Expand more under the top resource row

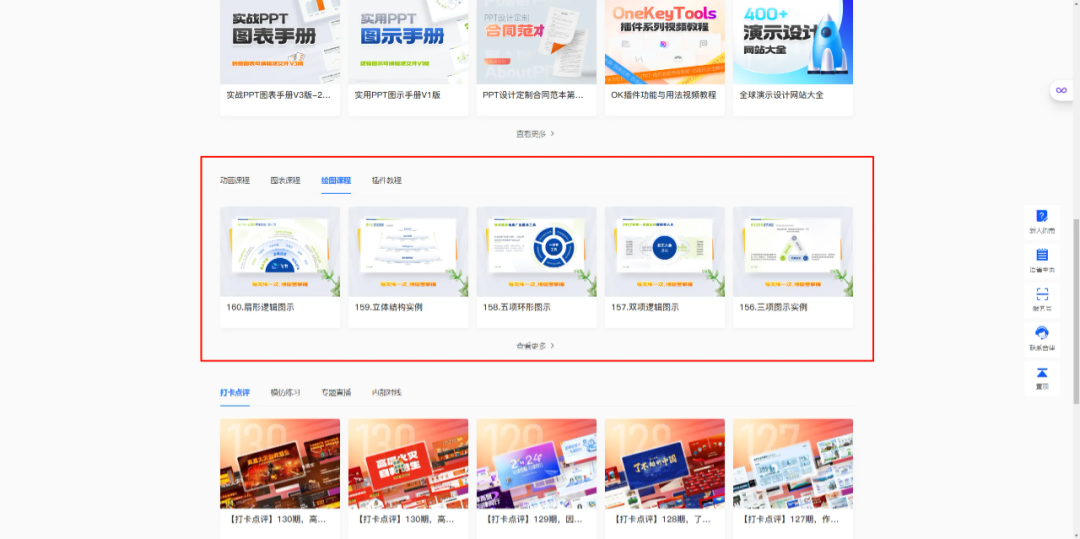[536, 134]
